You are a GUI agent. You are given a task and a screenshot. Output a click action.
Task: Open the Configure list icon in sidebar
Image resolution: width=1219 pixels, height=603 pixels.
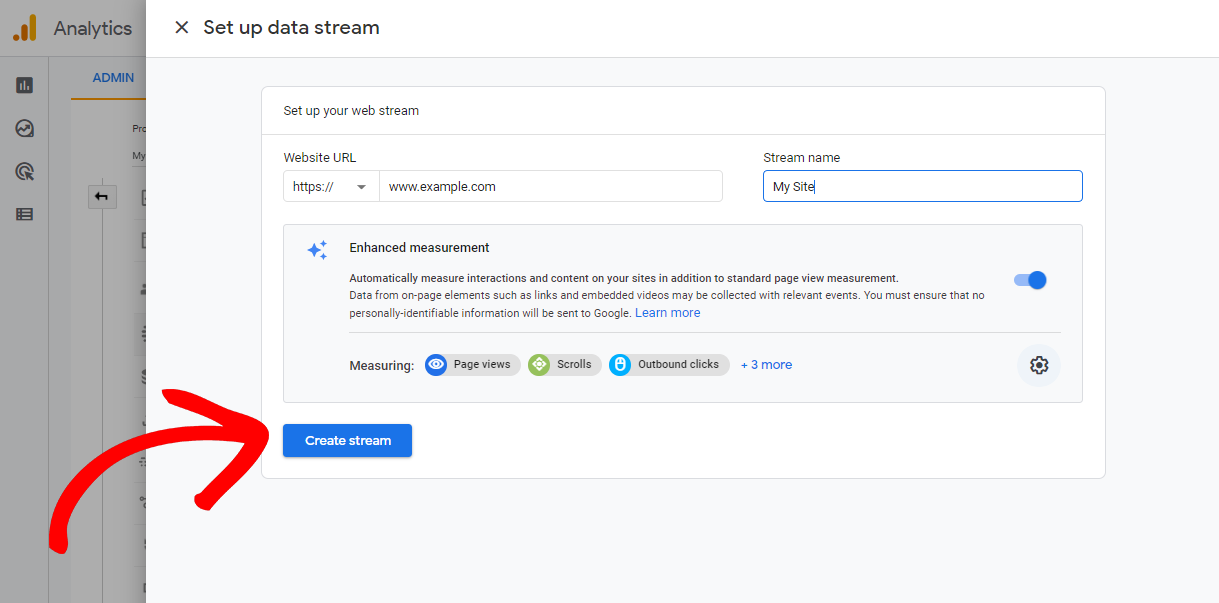tap(25, 214)
